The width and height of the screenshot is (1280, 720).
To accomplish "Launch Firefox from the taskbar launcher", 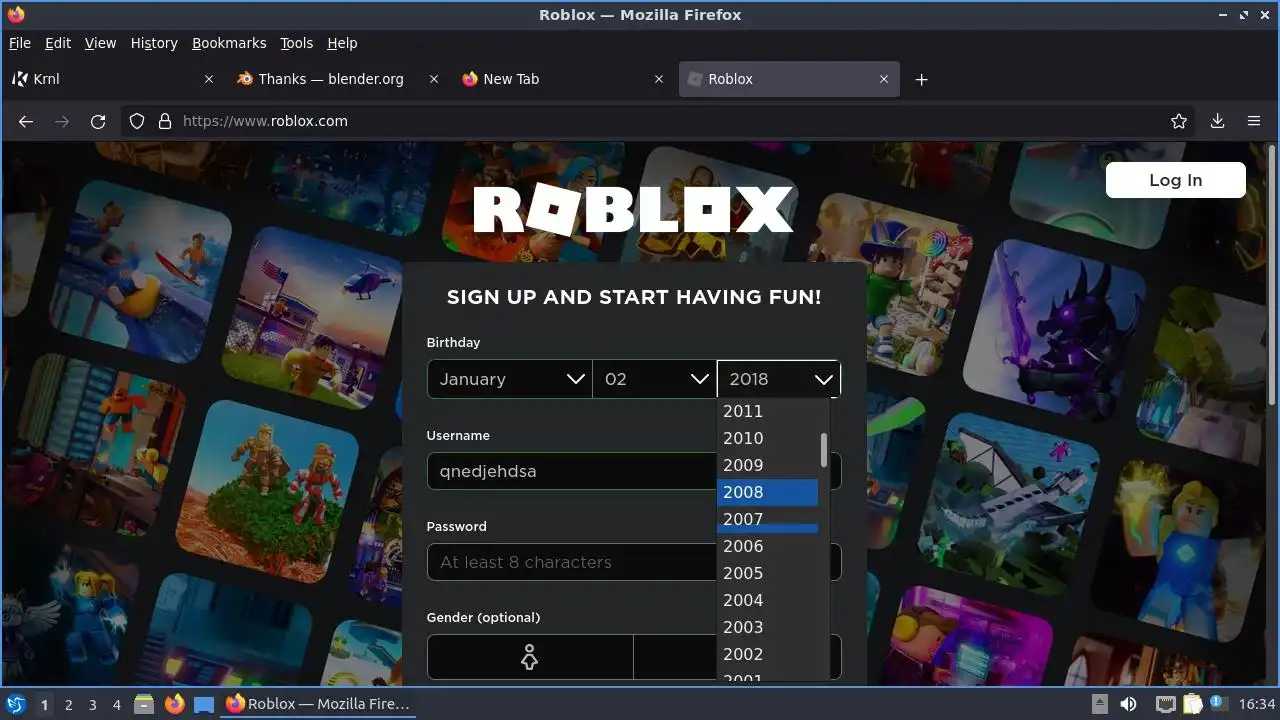I will 174,705.
